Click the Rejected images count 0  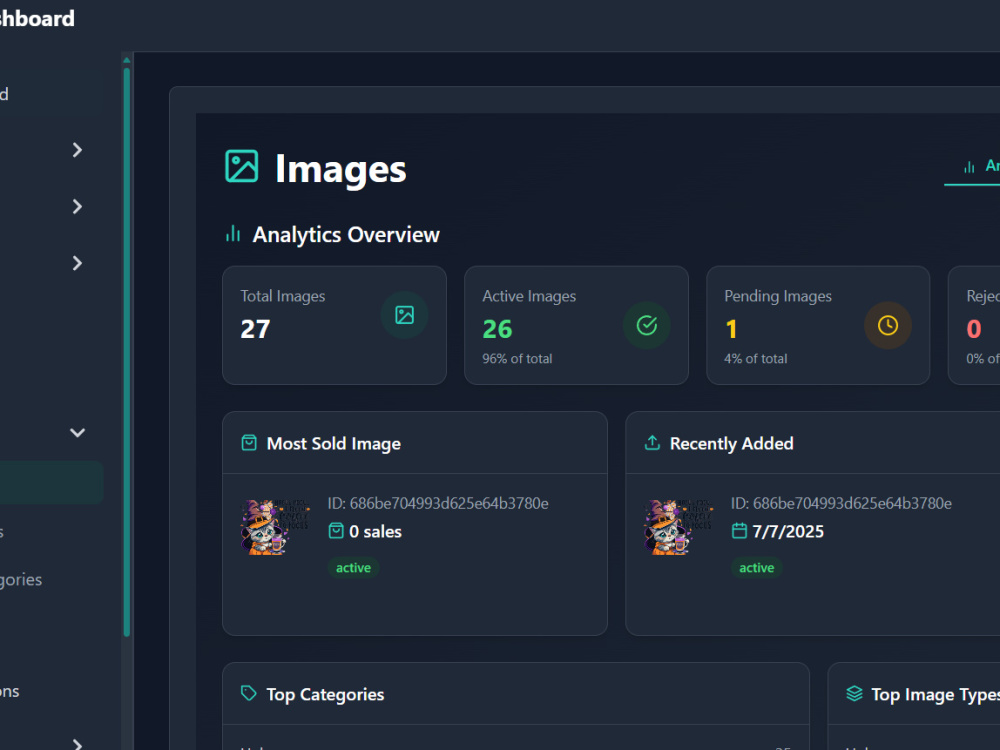(974, 329)
